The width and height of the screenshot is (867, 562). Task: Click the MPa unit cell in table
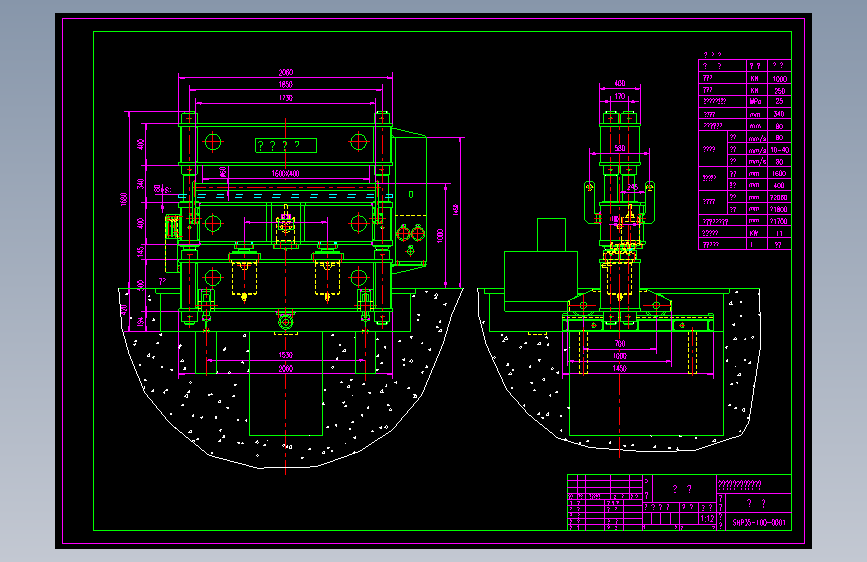click(755, 102)
